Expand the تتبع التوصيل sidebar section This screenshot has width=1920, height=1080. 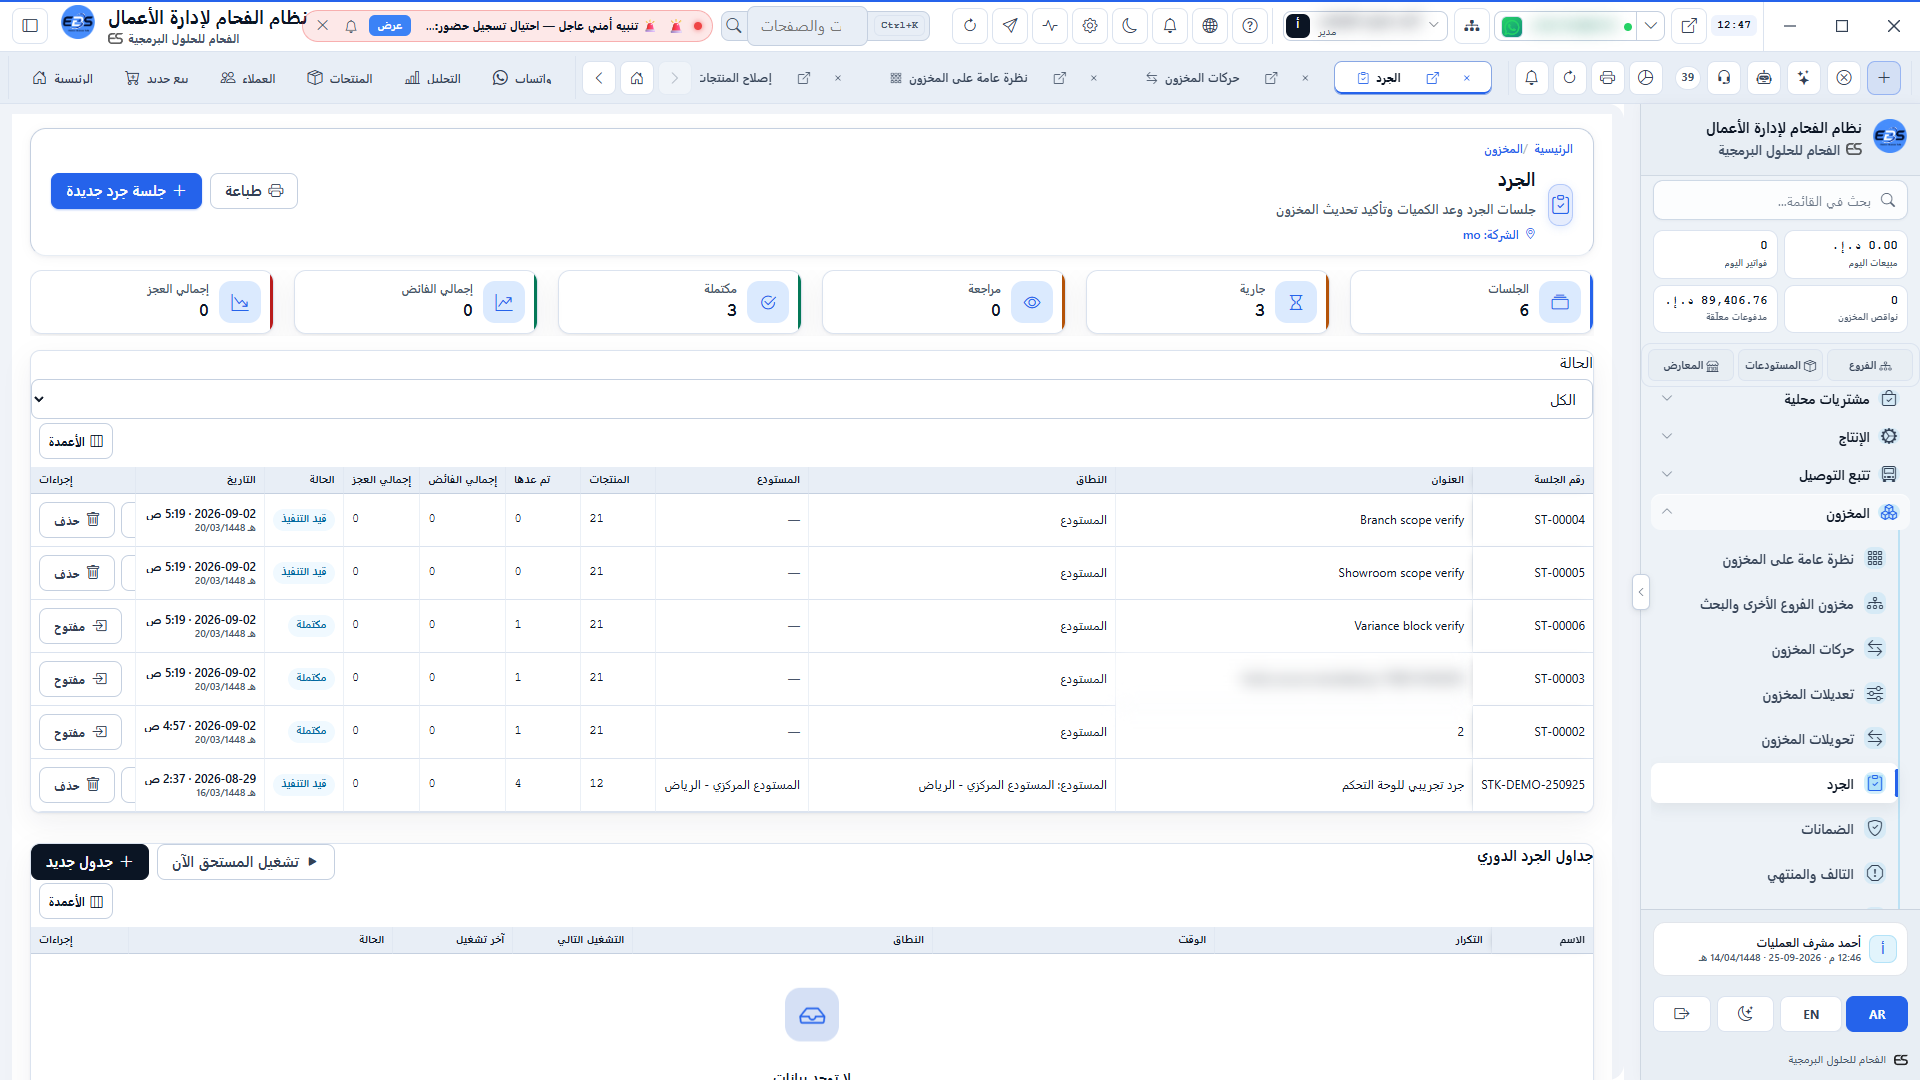pos(1780,475)
